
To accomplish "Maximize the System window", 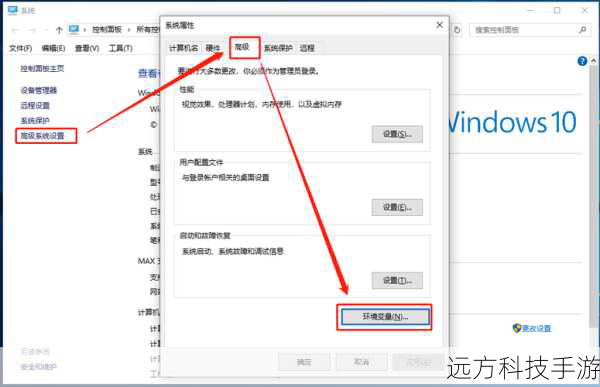I will pos(557,10).
